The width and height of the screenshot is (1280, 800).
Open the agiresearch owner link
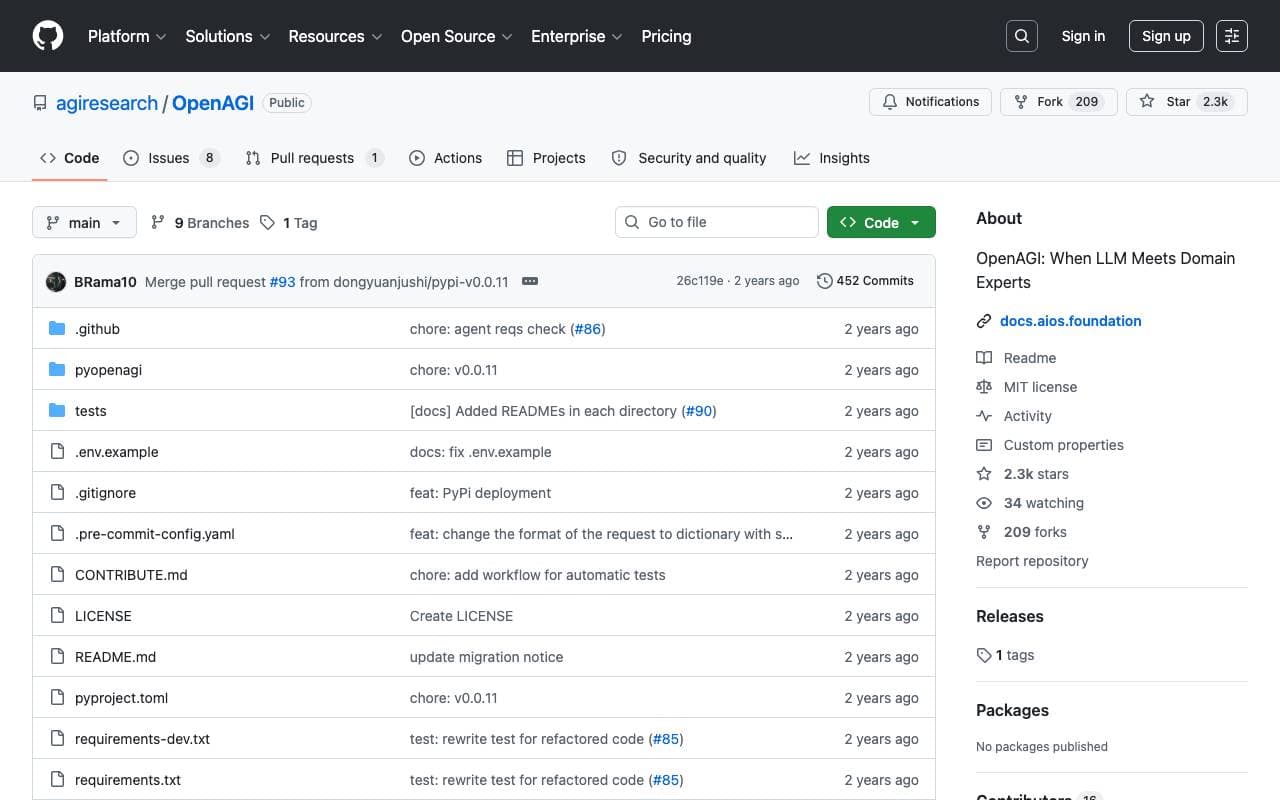tap(107, 103)
